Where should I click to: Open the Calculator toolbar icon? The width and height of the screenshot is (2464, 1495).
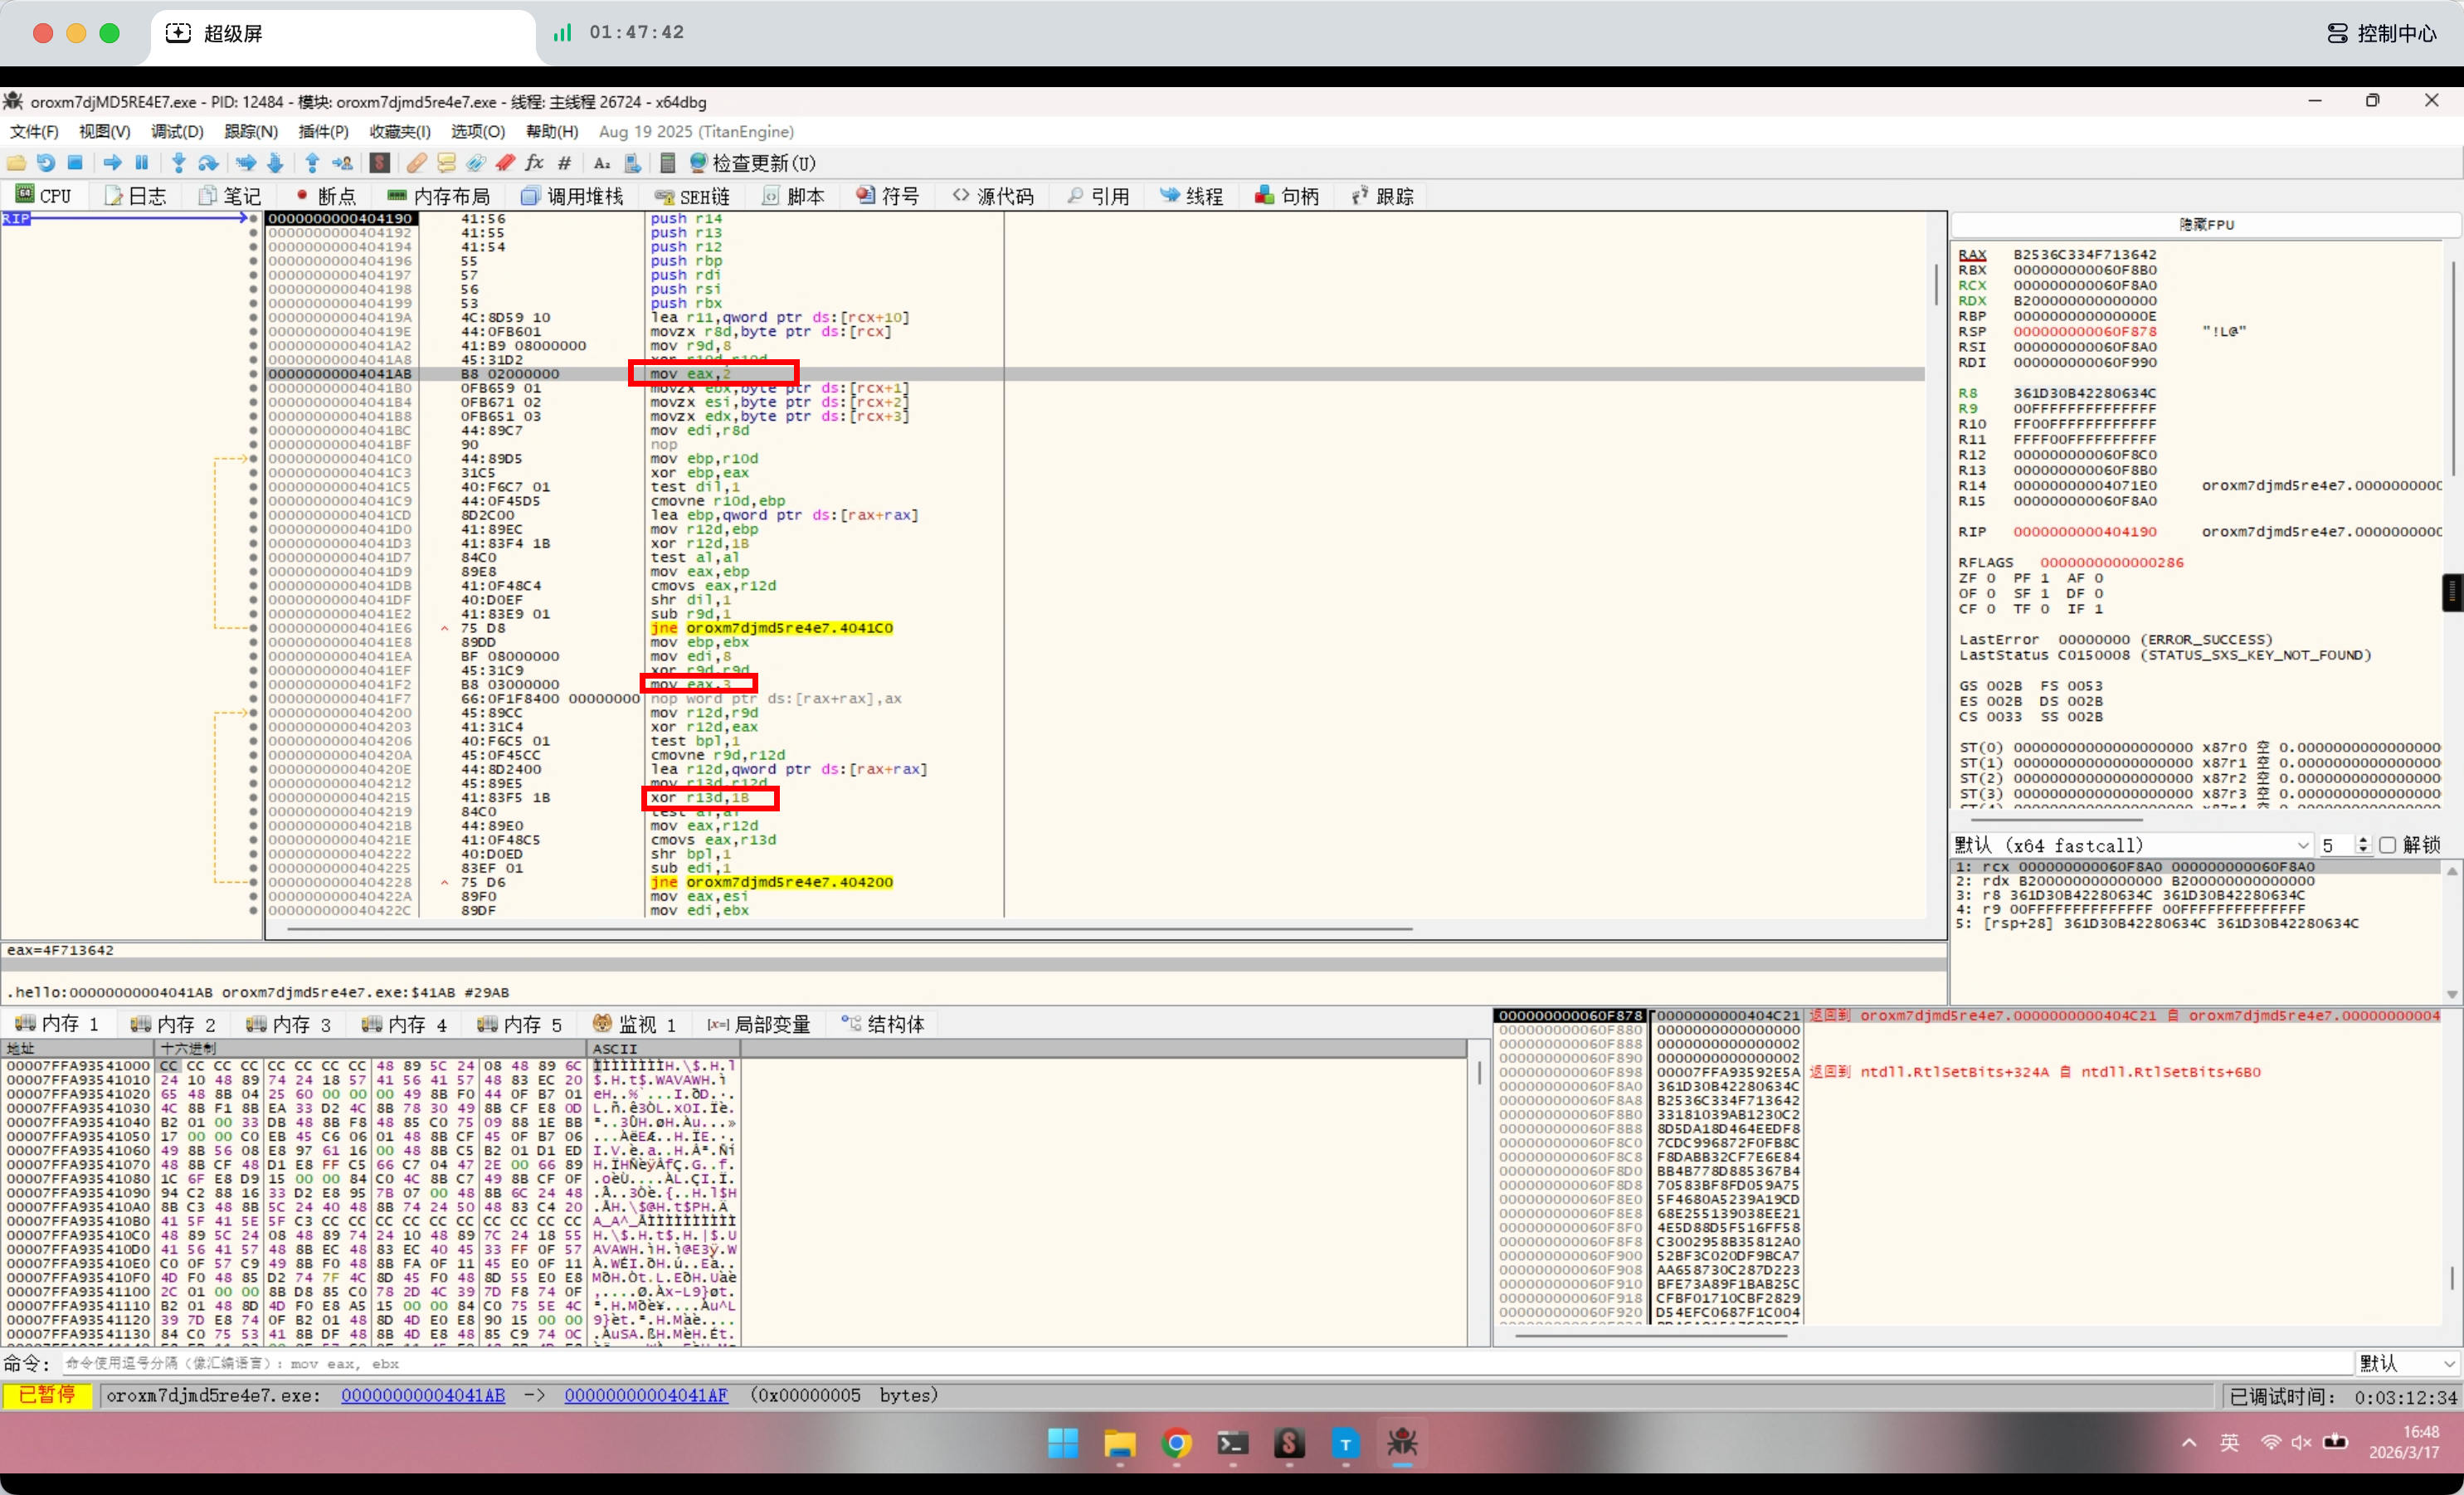click(668, 163)
